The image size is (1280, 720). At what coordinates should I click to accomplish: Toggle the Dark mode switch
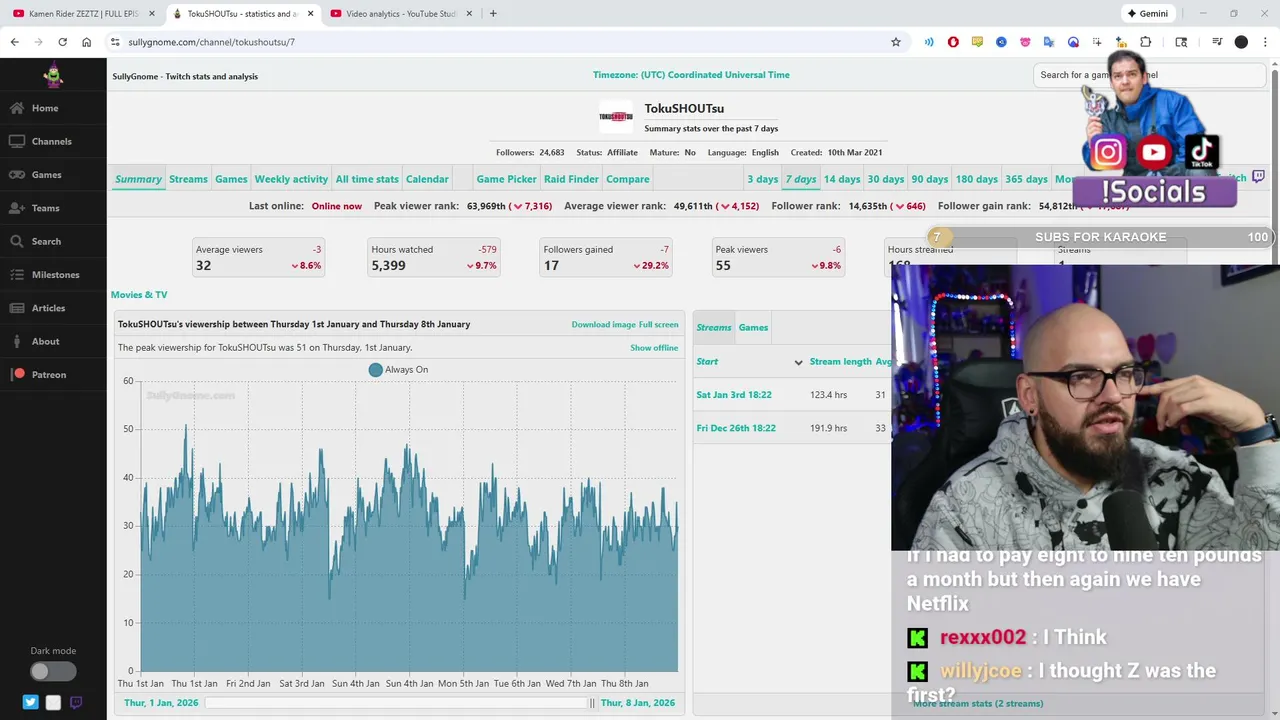(53, 672)
